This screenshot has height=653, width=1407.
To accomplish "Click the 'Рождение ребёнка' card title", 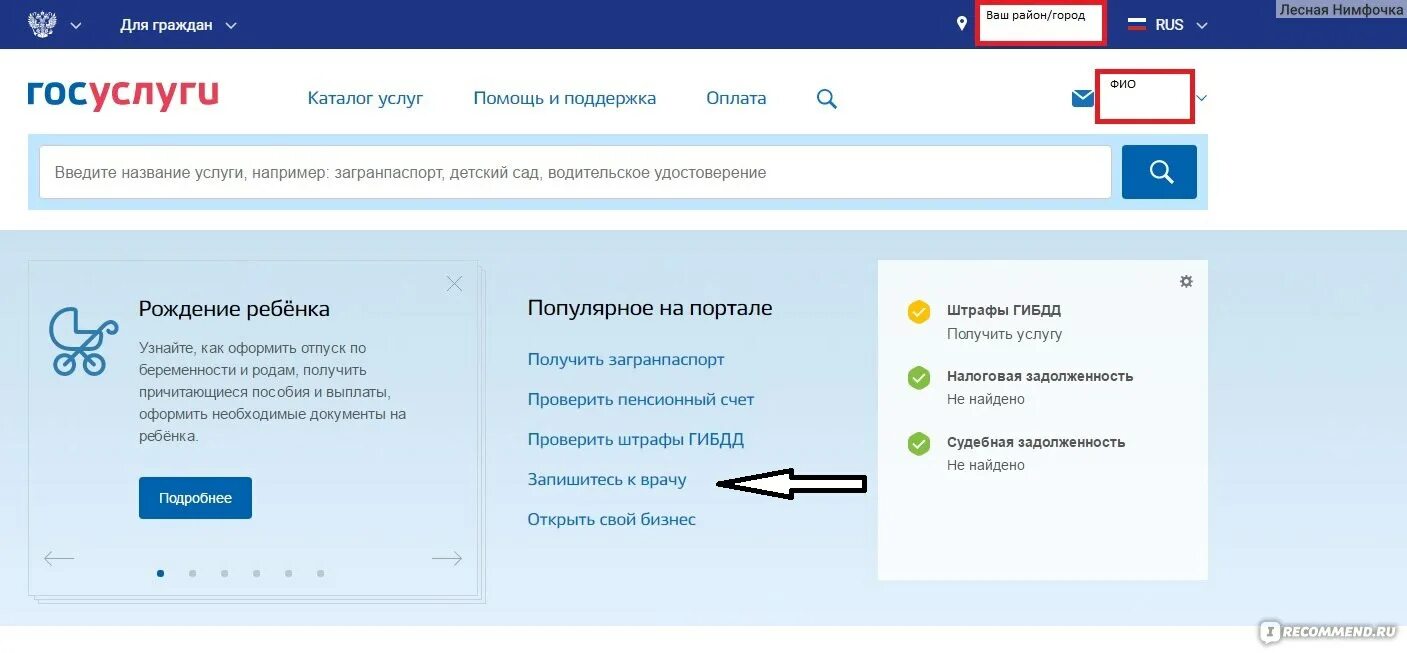I will [234, 309].
